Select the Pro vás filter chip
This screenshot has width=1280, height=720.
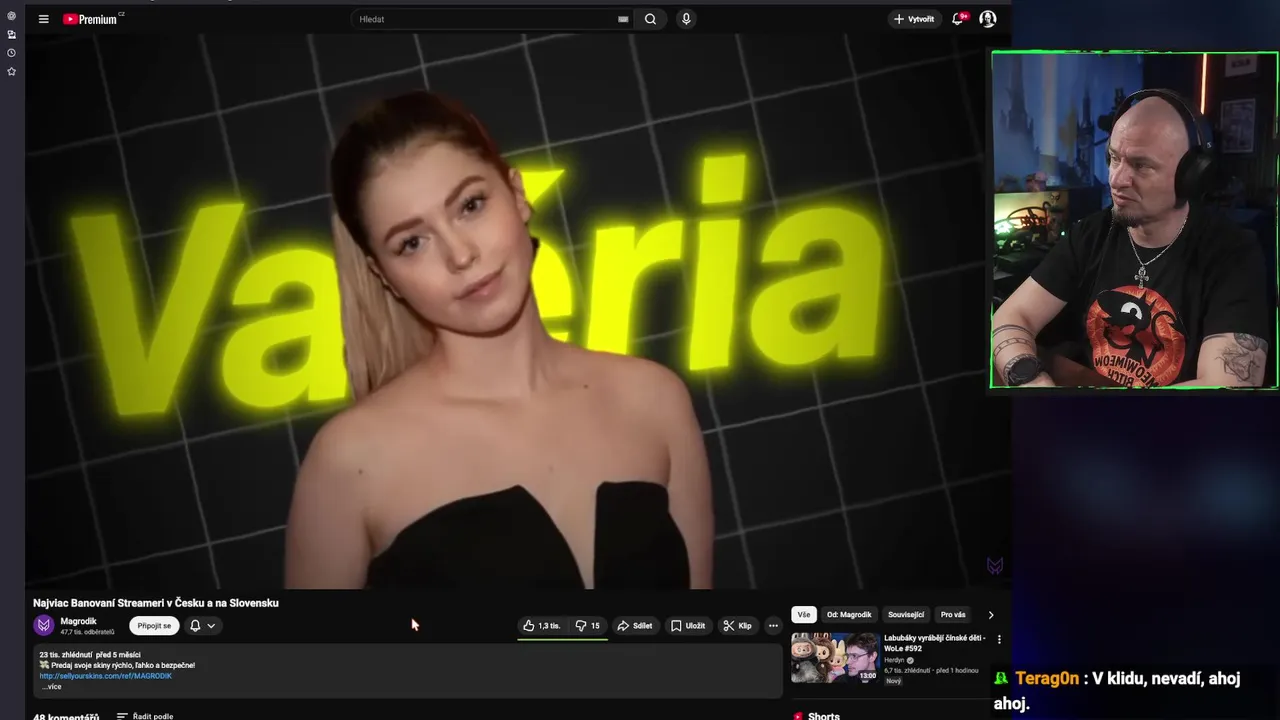[x=953, y=615]
